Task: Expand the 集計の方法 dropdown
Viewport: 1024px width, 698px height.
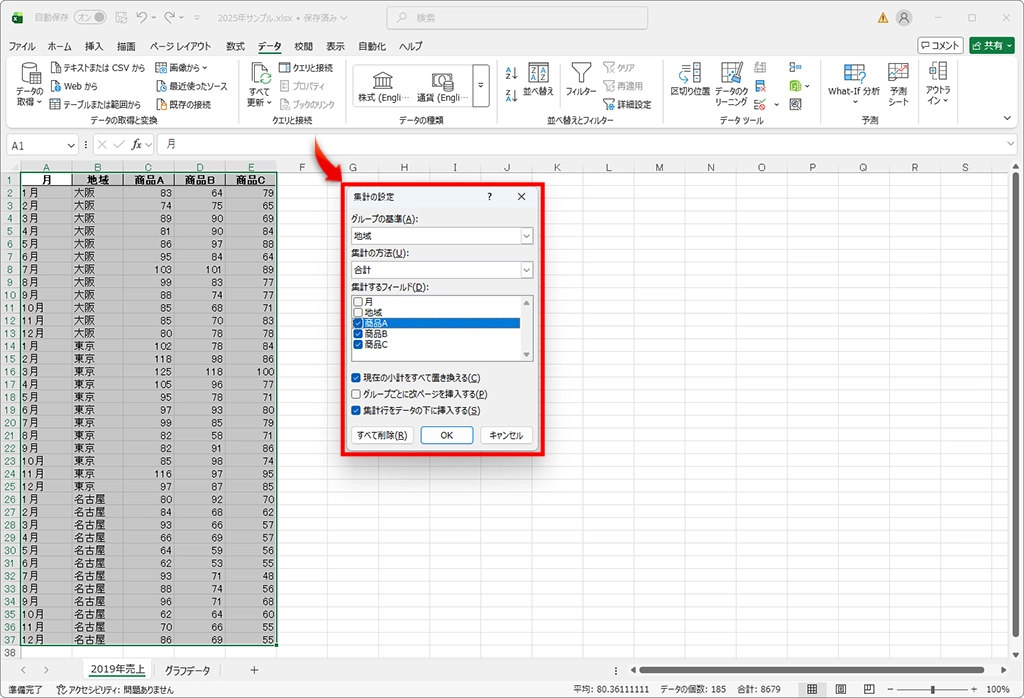Action: (526, 270)
